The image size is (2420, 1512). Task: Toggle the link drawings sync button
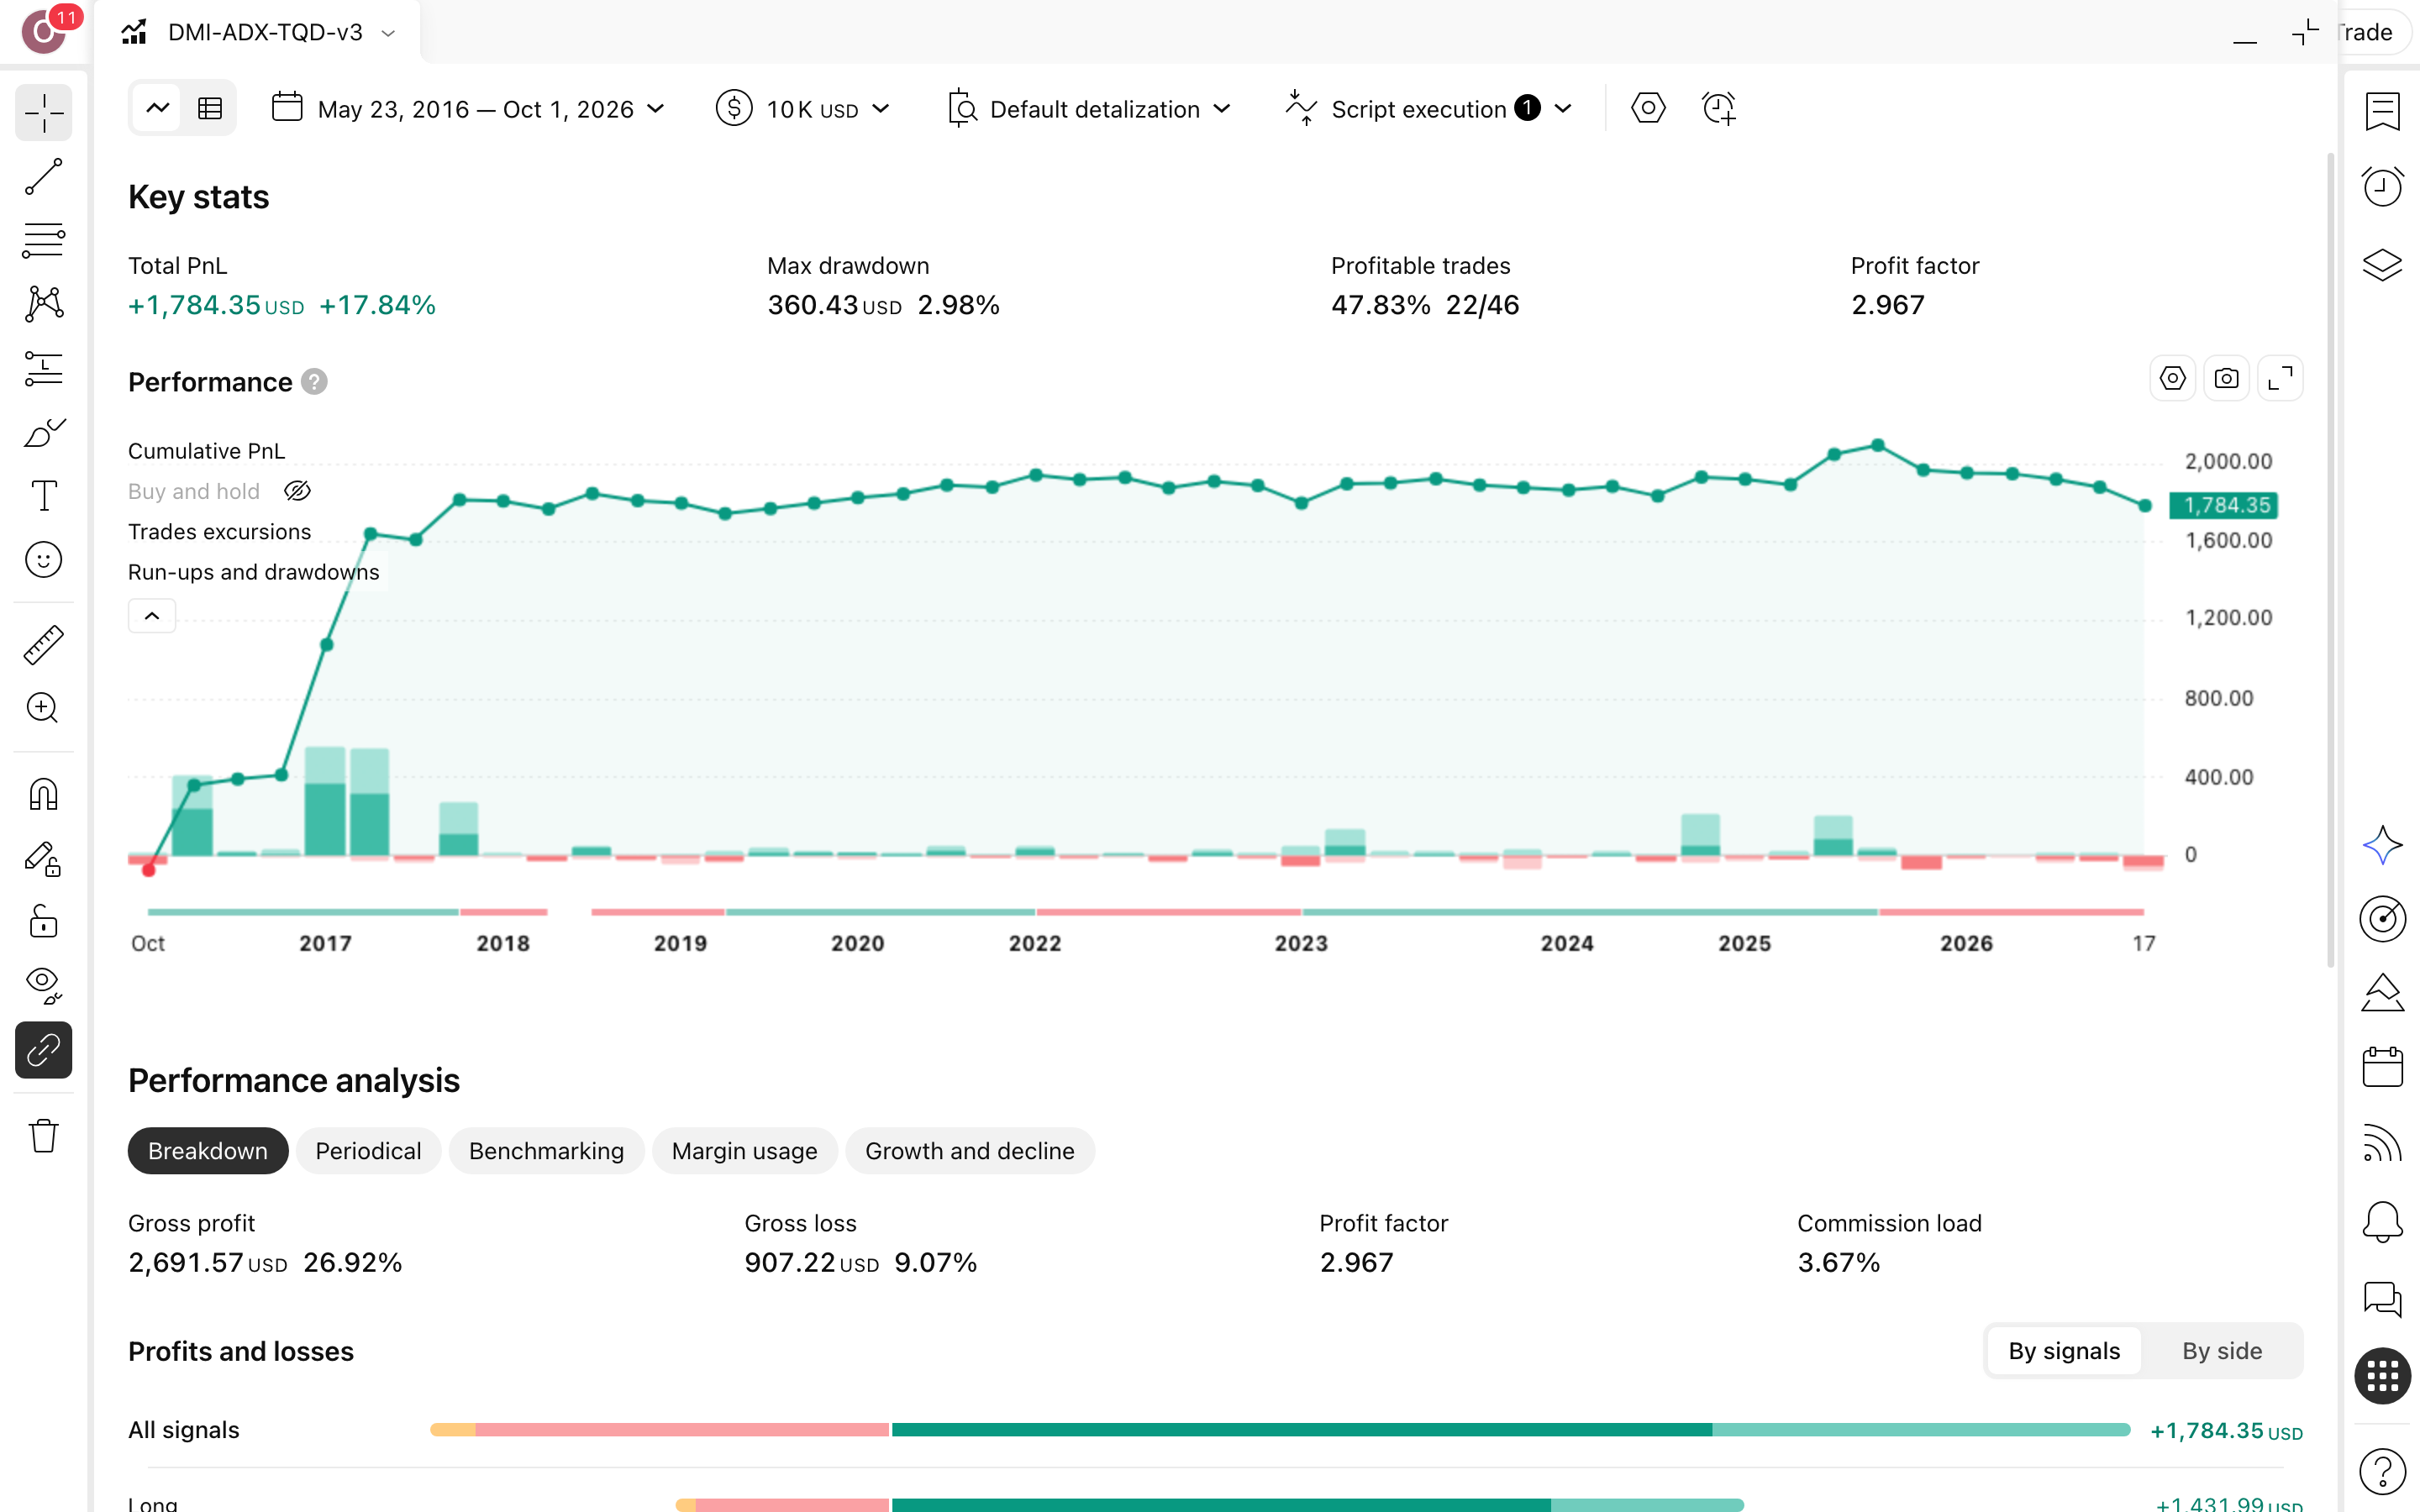point(44,1050)
